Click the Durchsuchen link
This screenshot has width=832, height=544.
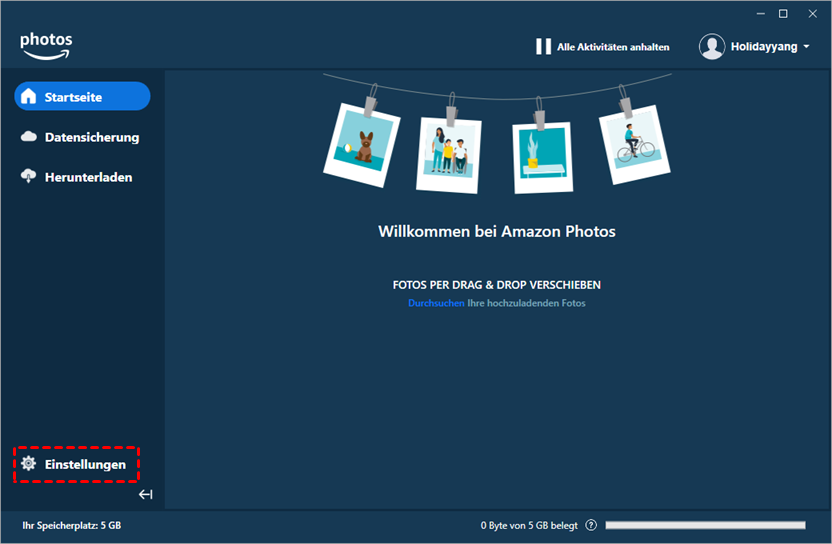tap(436, 303)
